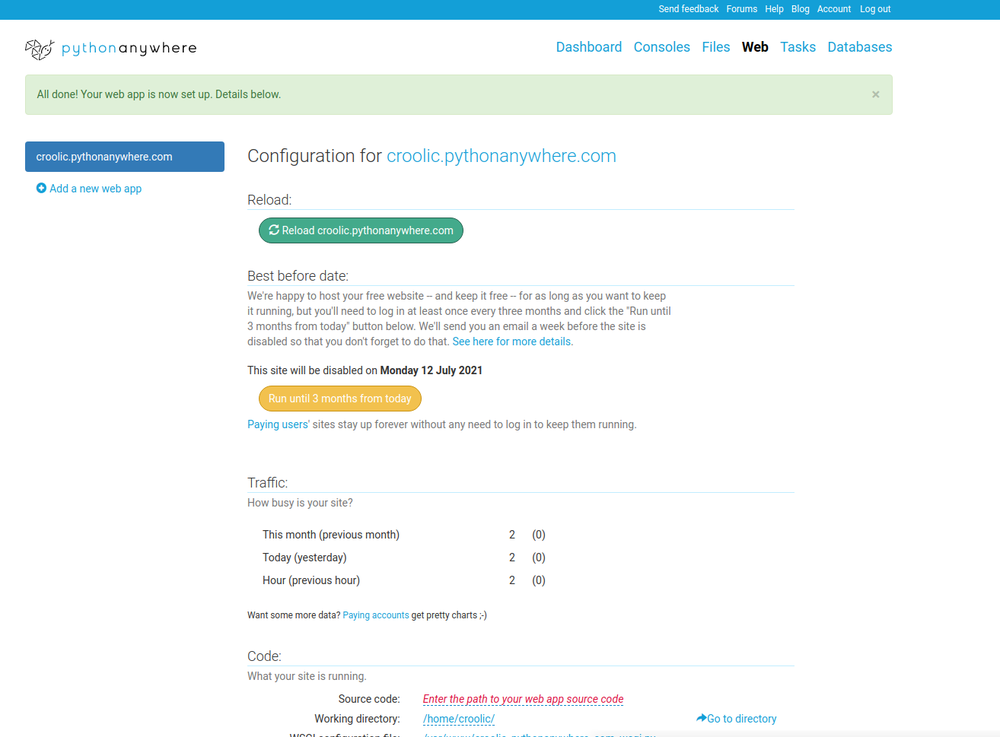Click Go to directory link
Image resolution: width=1000 pixels, height=737 pixels.
point(742,719)
